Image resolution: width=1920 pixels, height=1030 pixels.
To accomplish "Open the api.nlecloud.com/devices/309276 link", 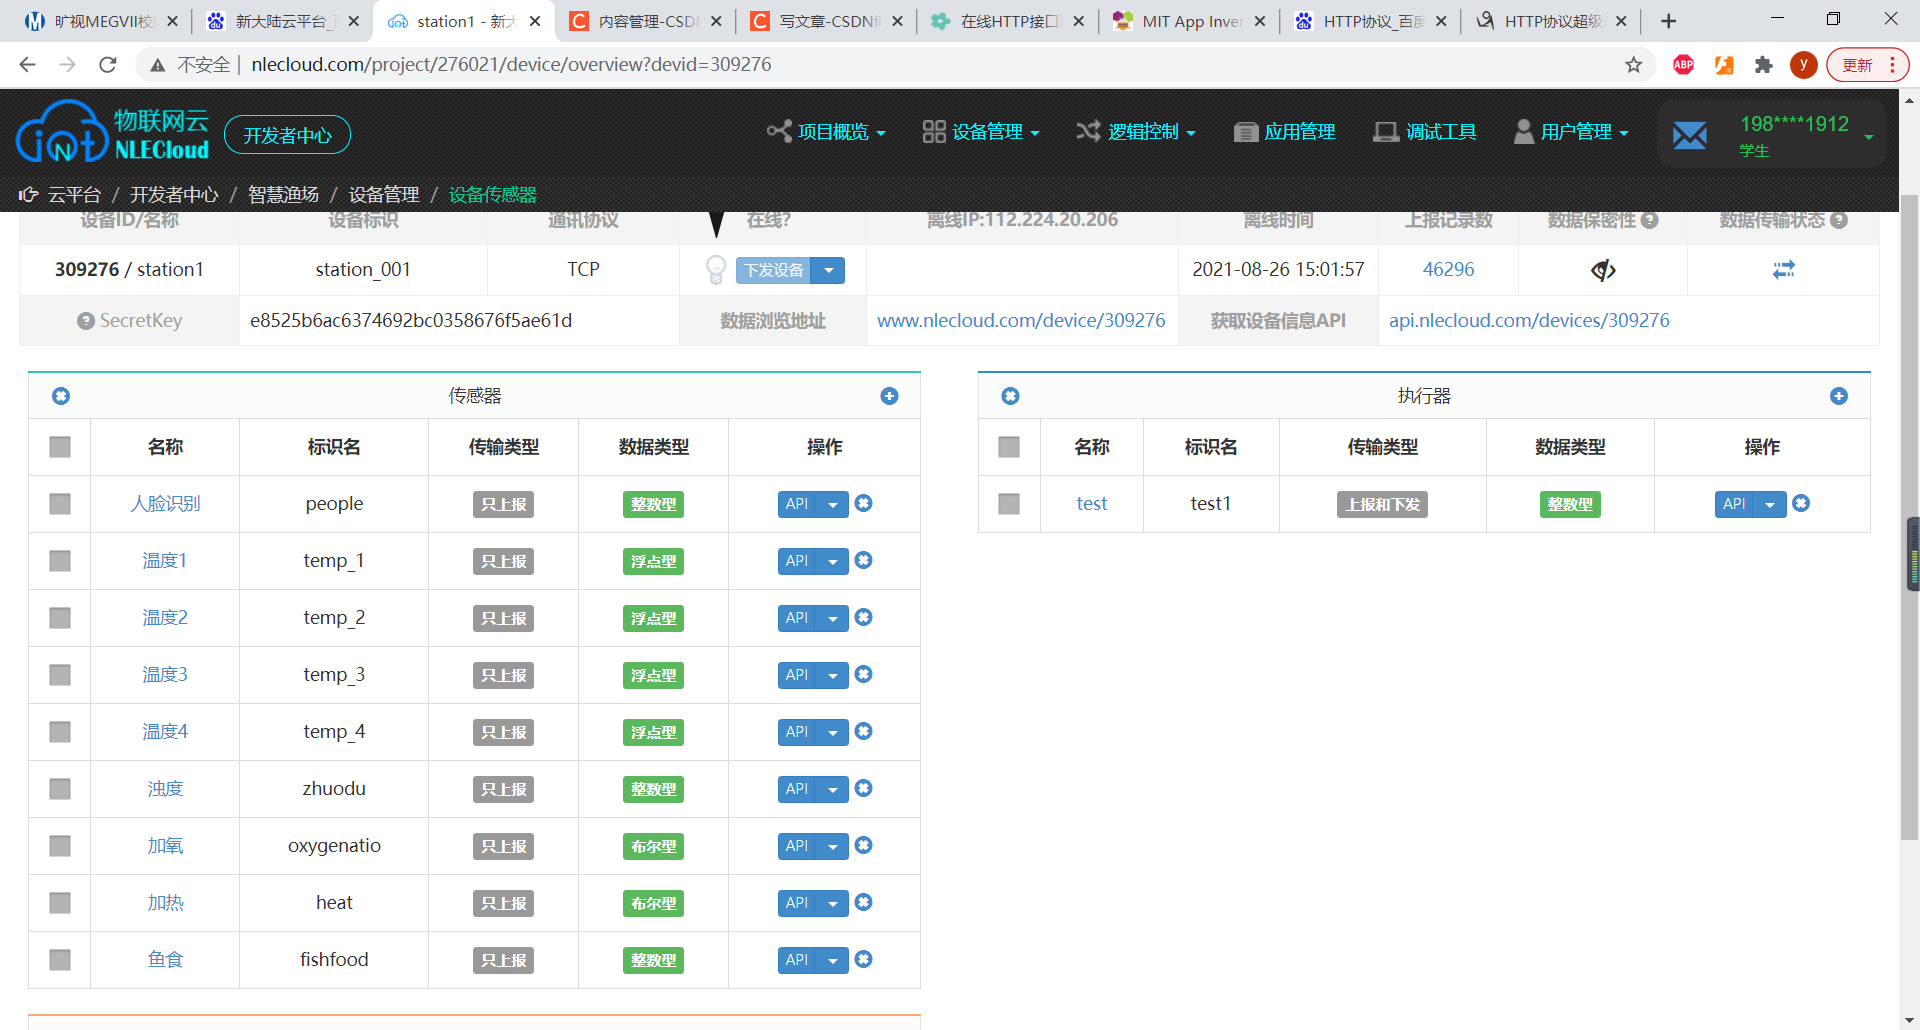I will coord(1529,321).
